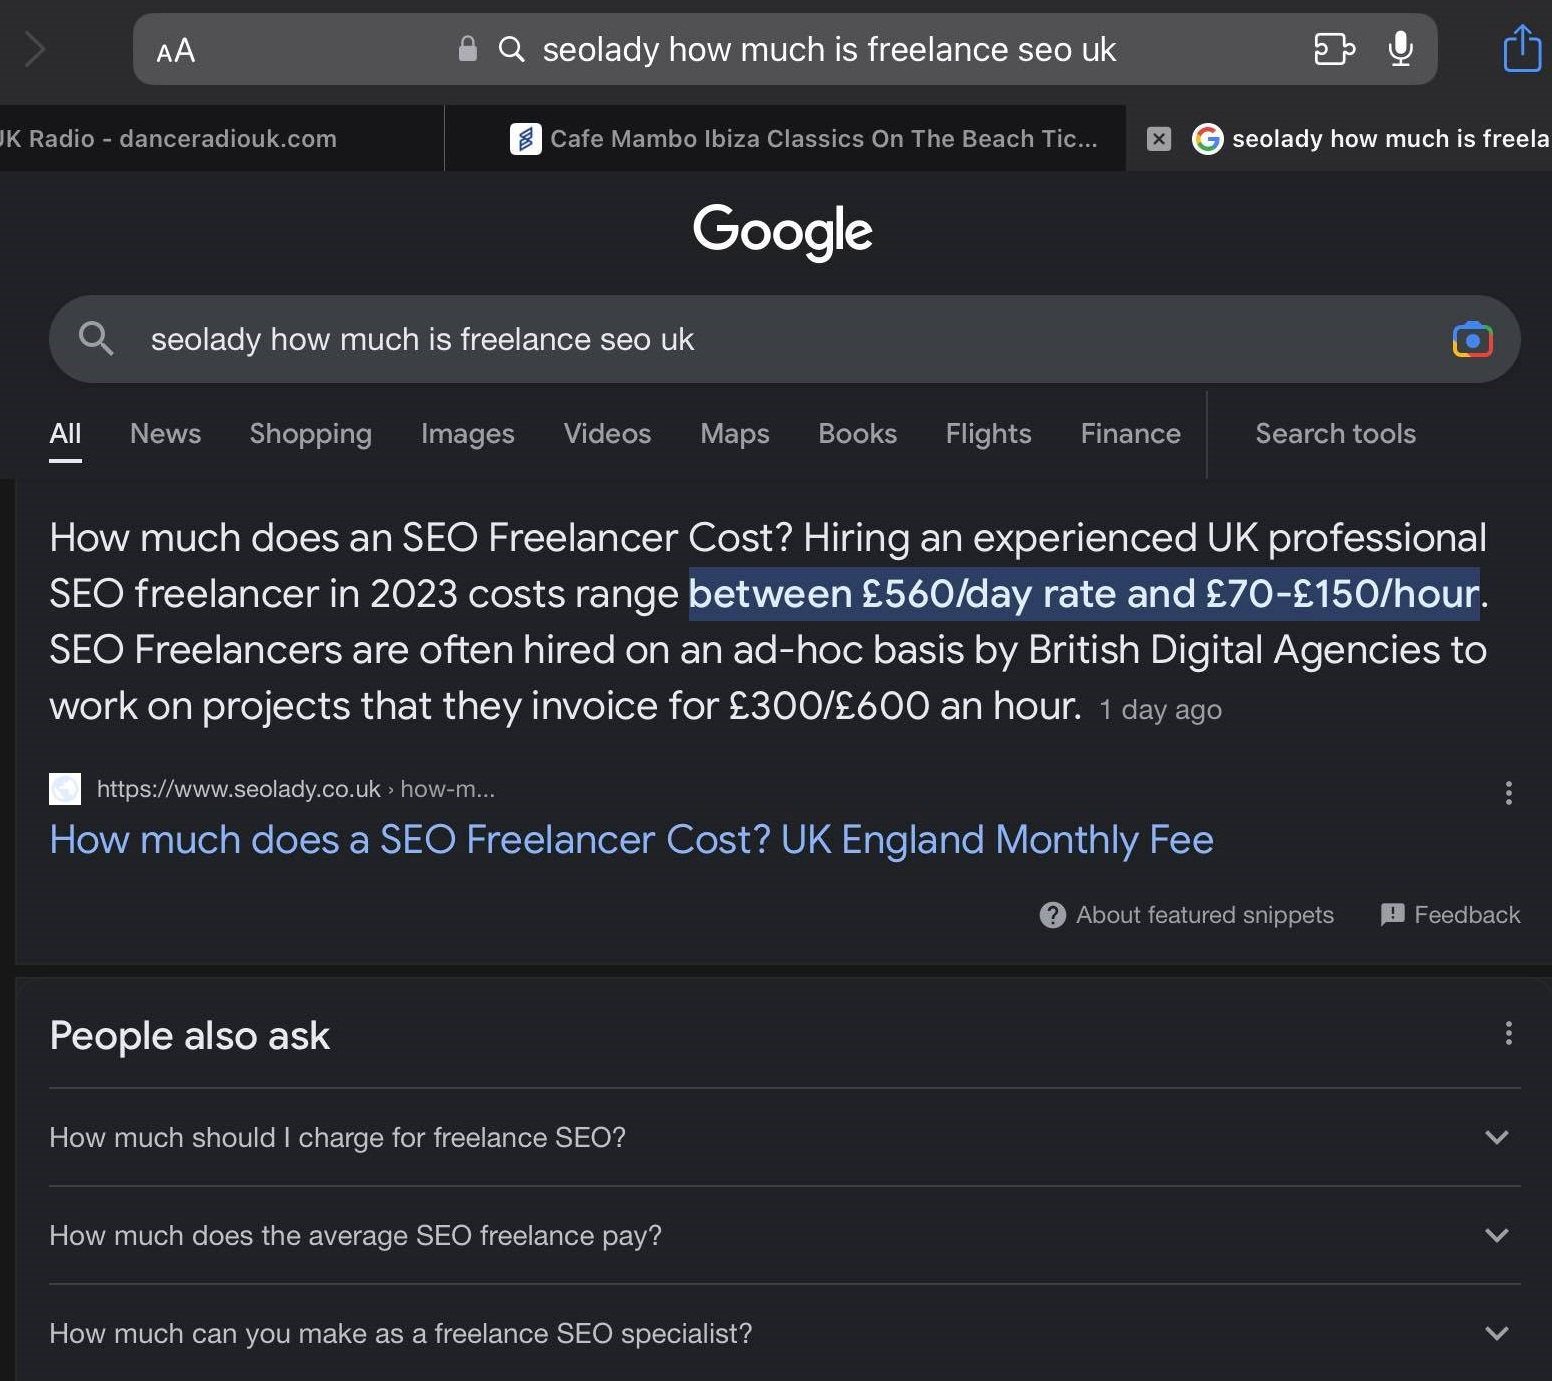Tap the Cafe Mambo tab favicon
Viewport: 1552px width, 1381px height.
(x=526, y=139)
